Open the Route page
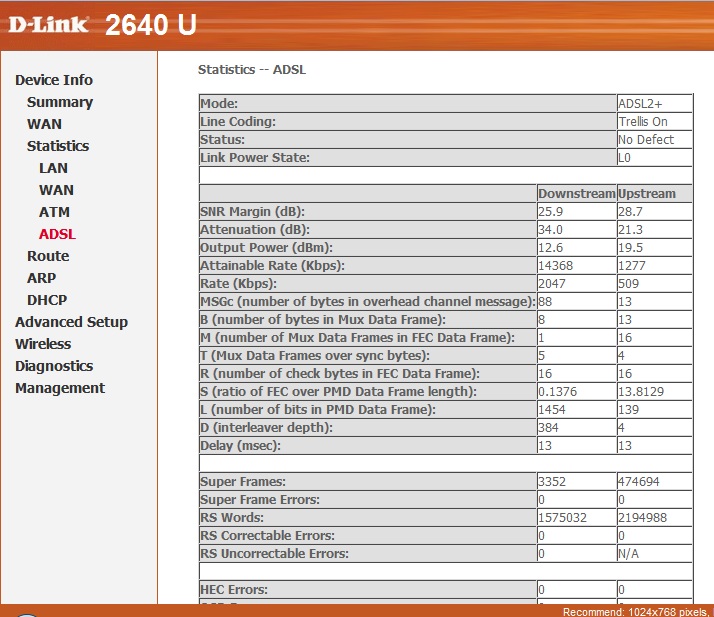The image size is (714, 617). (48, 256)
